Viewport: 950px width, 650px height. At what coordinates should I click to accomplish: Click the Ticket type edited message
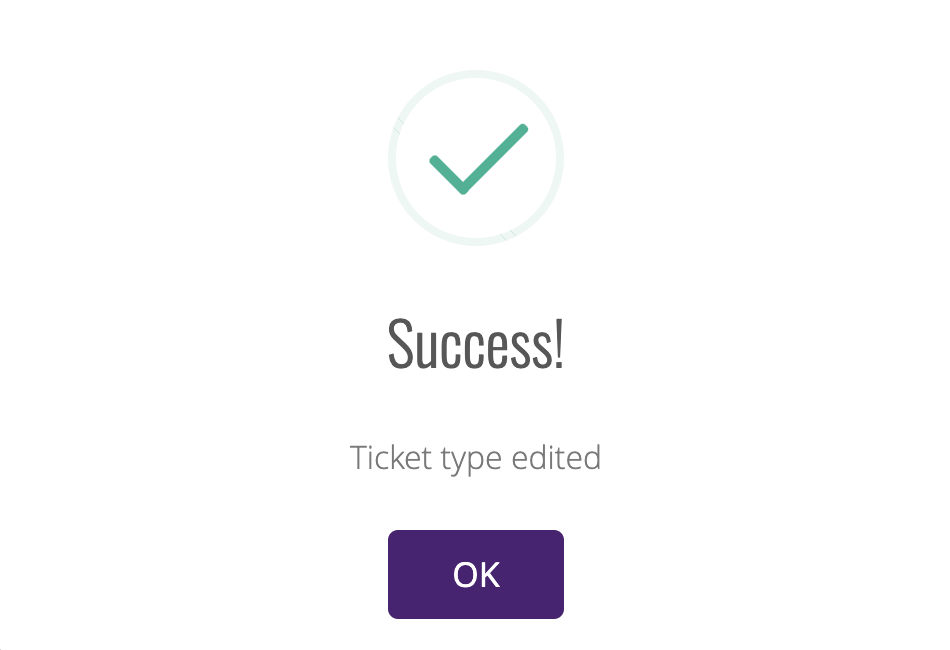coord(476,457)
